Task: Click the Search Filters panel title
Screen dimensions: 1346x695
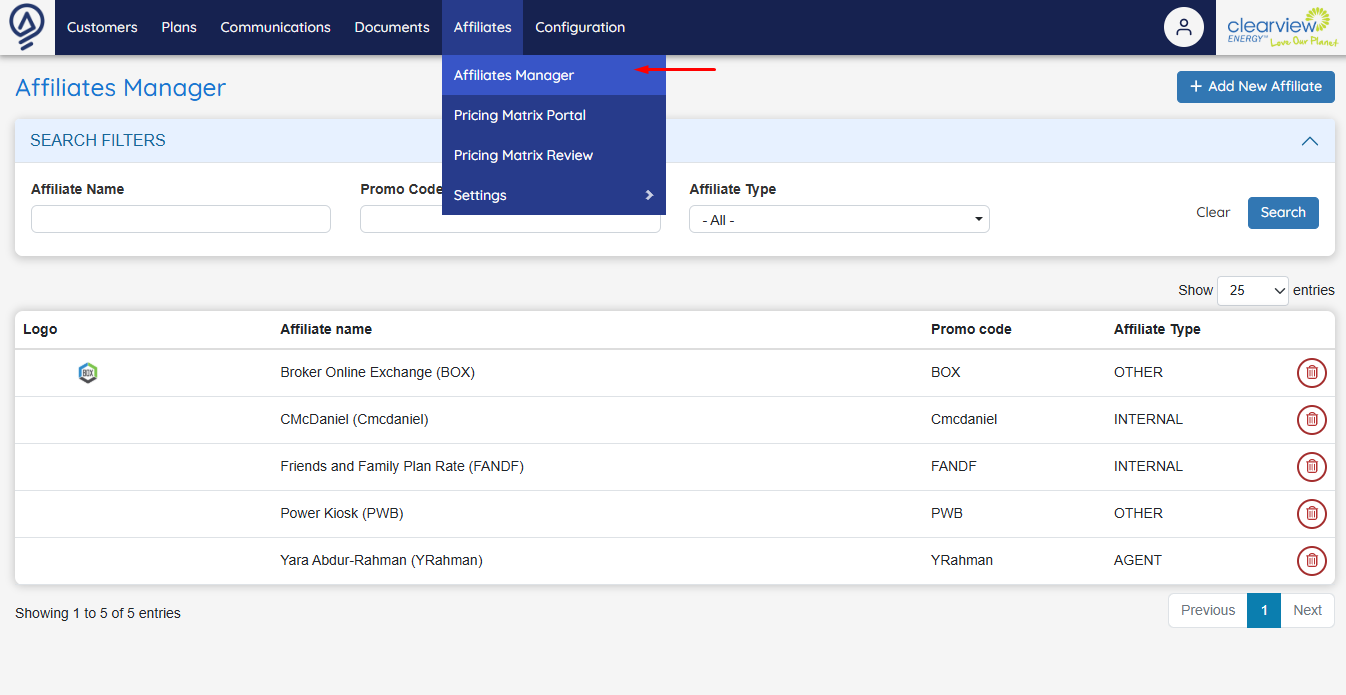Action: click(x=98, y=141)
